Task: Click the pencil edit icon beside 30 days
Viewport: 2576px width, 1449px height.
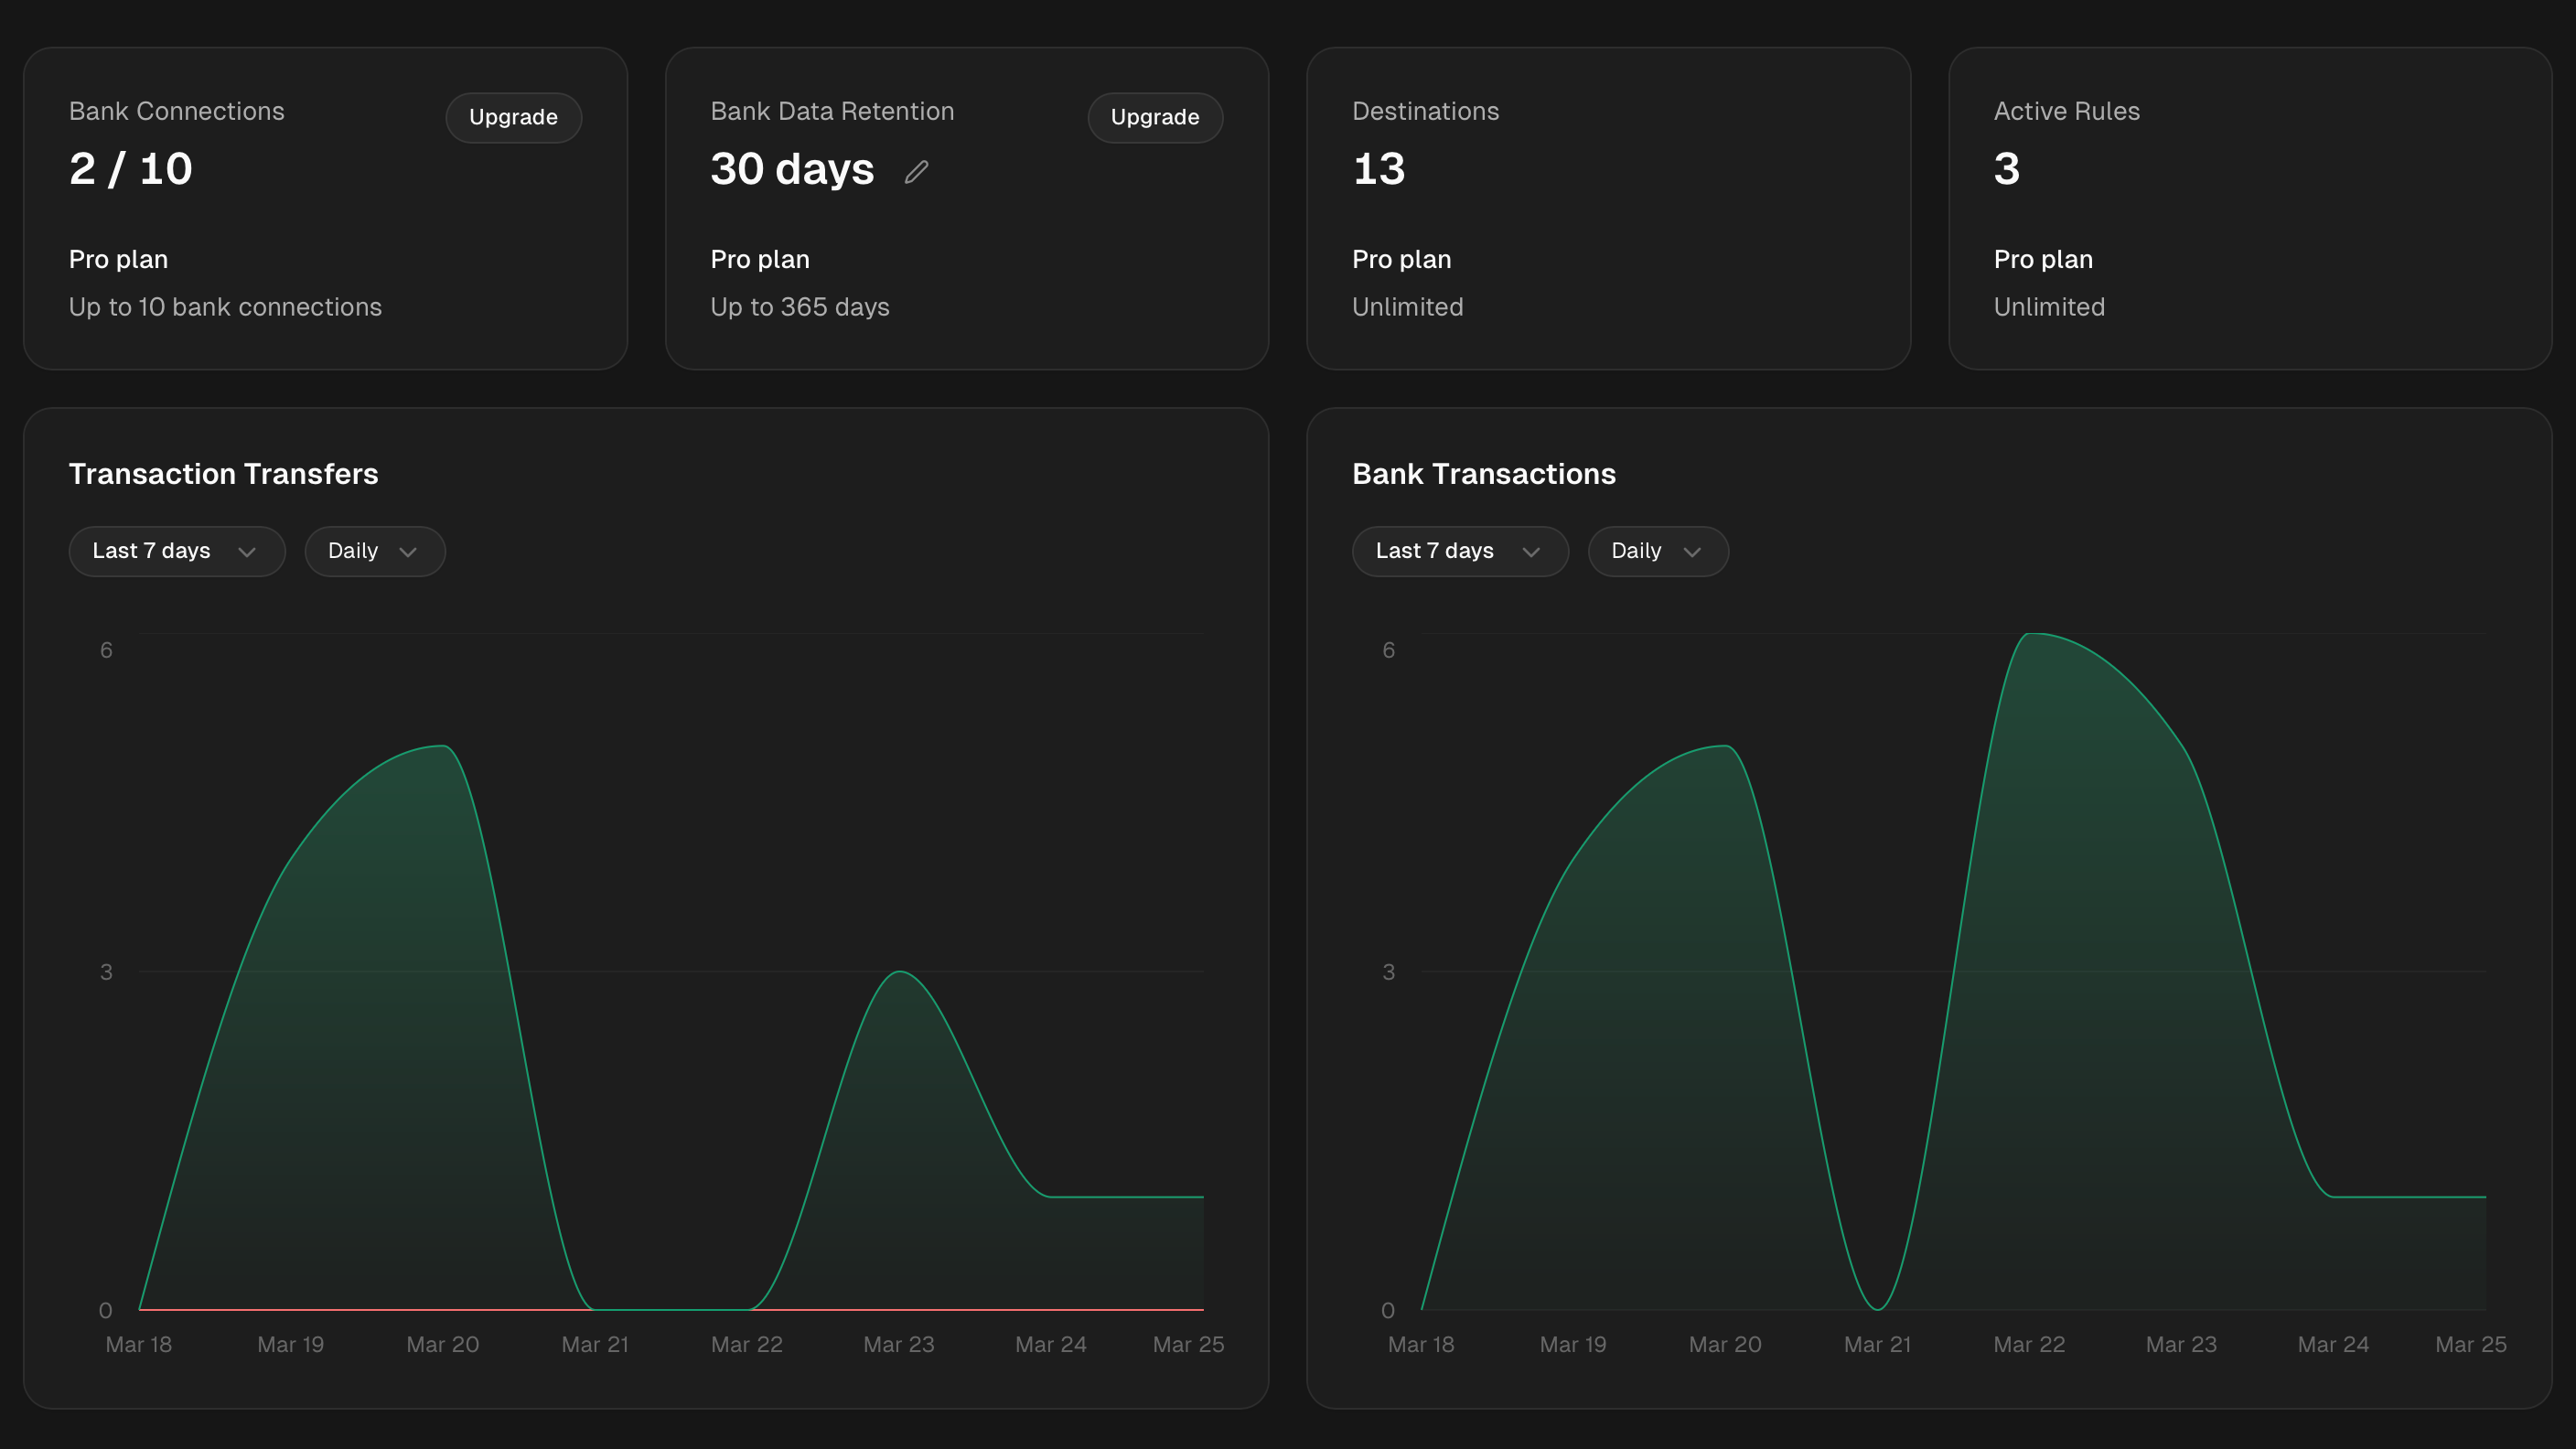Action: [916, 172]
